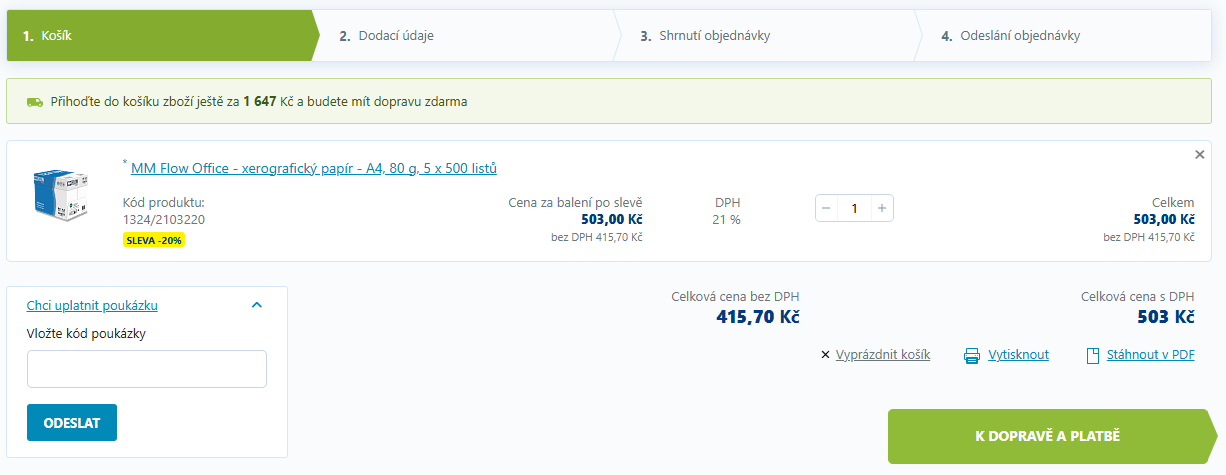Click the quantity field showing 1
The height and width of the screenshot is (475, 1226).
click(x=854, y=208)
